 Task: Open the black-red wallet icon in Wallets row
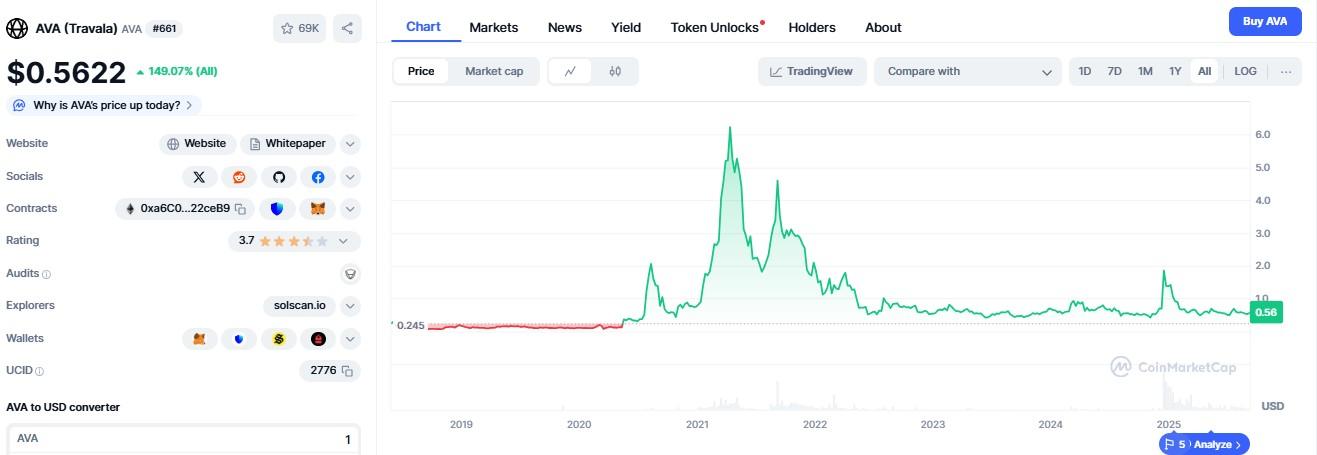[x=318, y=339]
